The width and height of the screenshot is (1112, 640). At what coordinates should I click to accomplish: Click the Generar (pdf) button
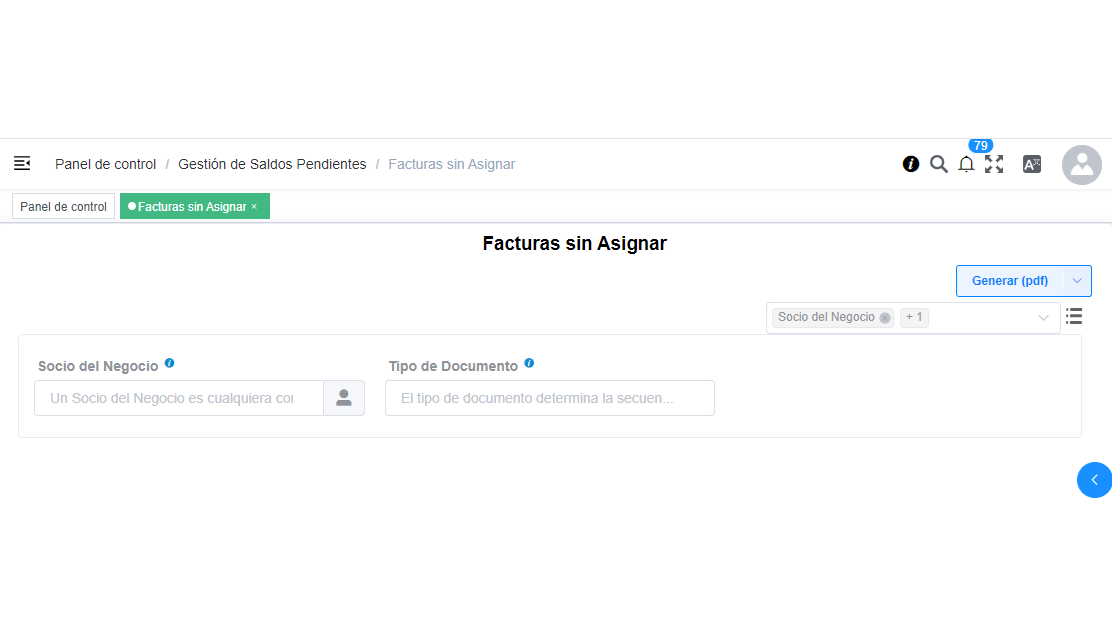point(1008,280)
